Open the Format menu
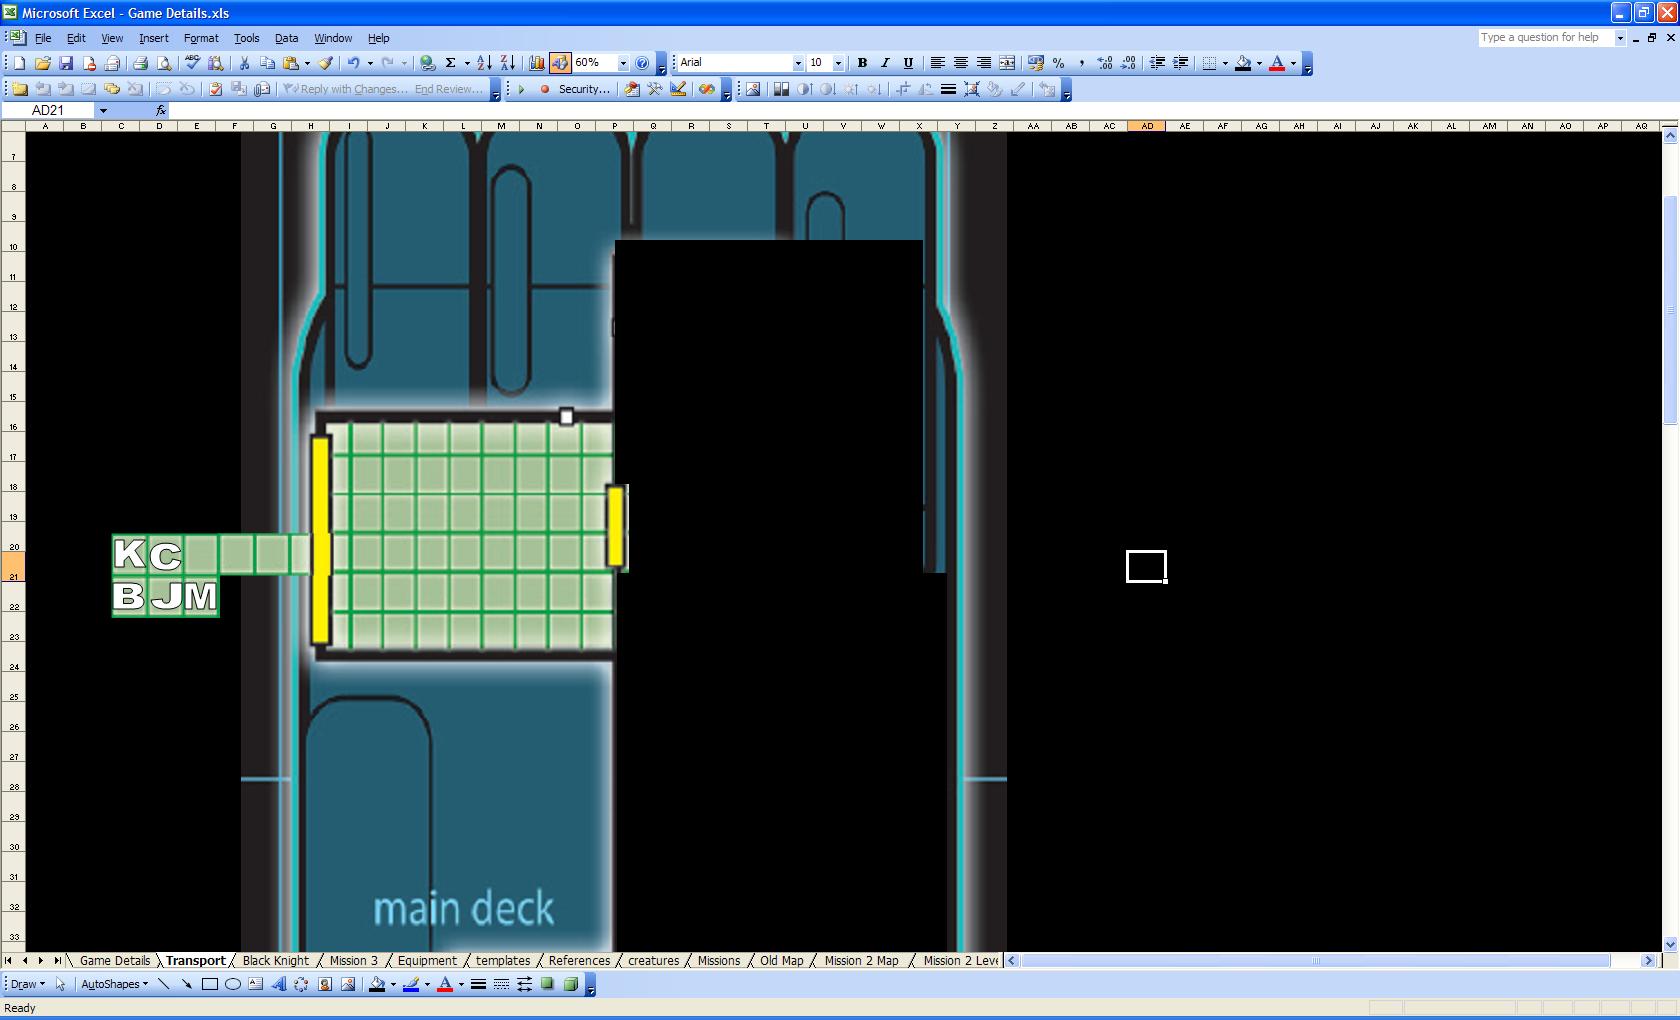1680x1020 pixels. coord(201,38)
